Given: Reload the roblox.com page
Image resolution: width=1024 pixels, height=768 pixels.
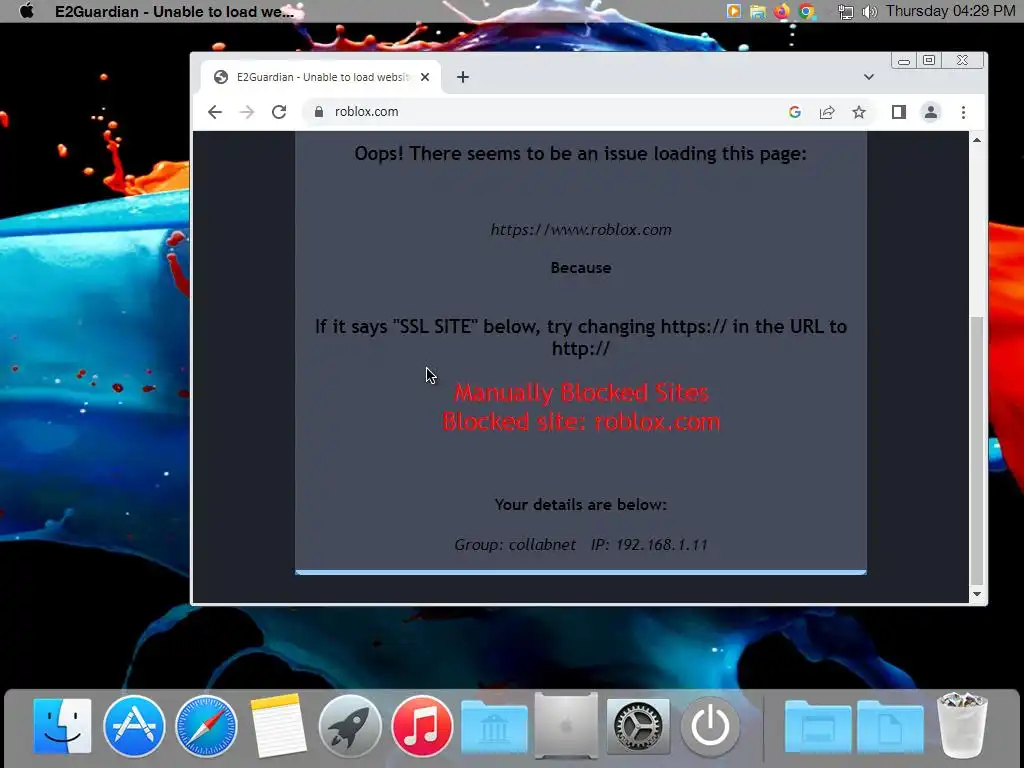Looking at the screenshot, I should click(x=279, y=112).
